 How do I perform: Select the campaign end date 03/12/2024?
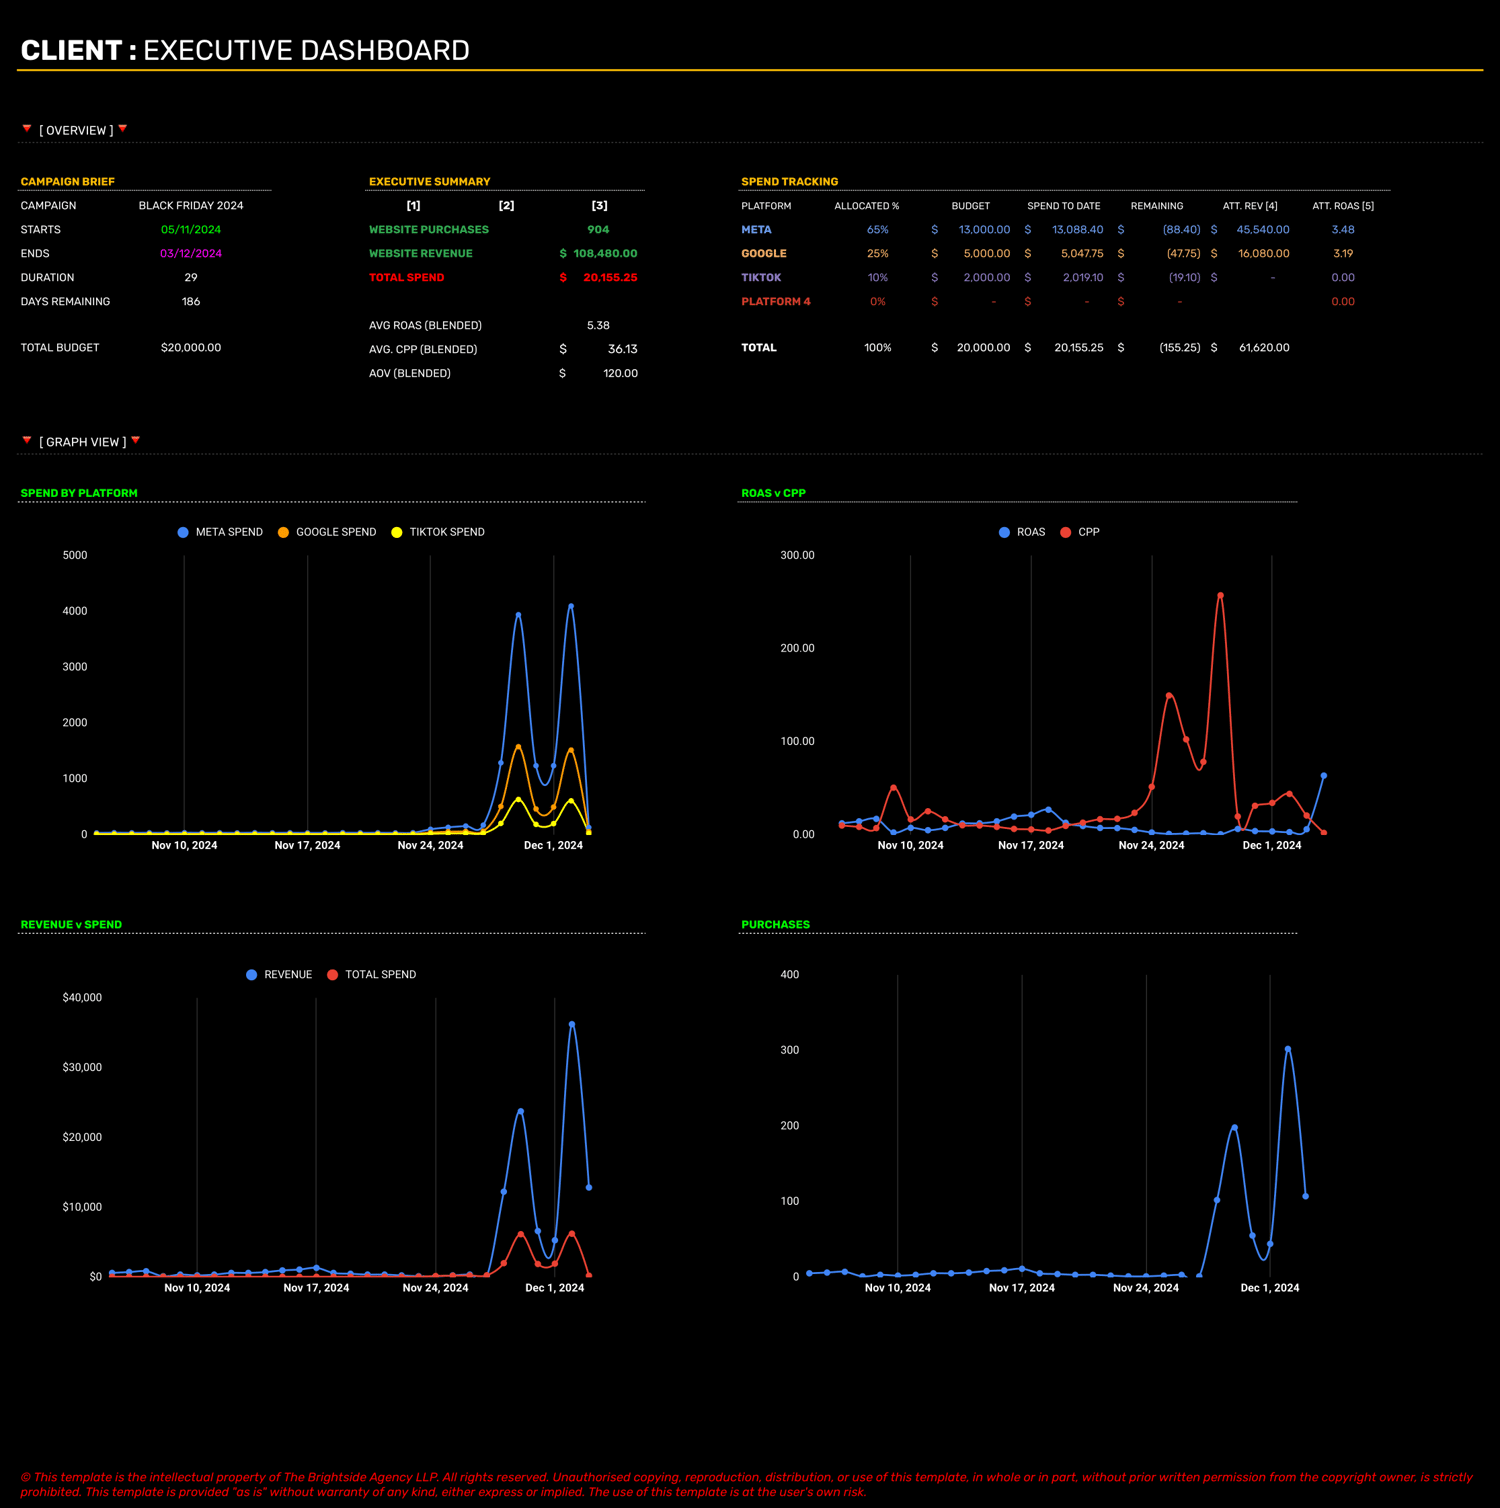coord(191,254)
